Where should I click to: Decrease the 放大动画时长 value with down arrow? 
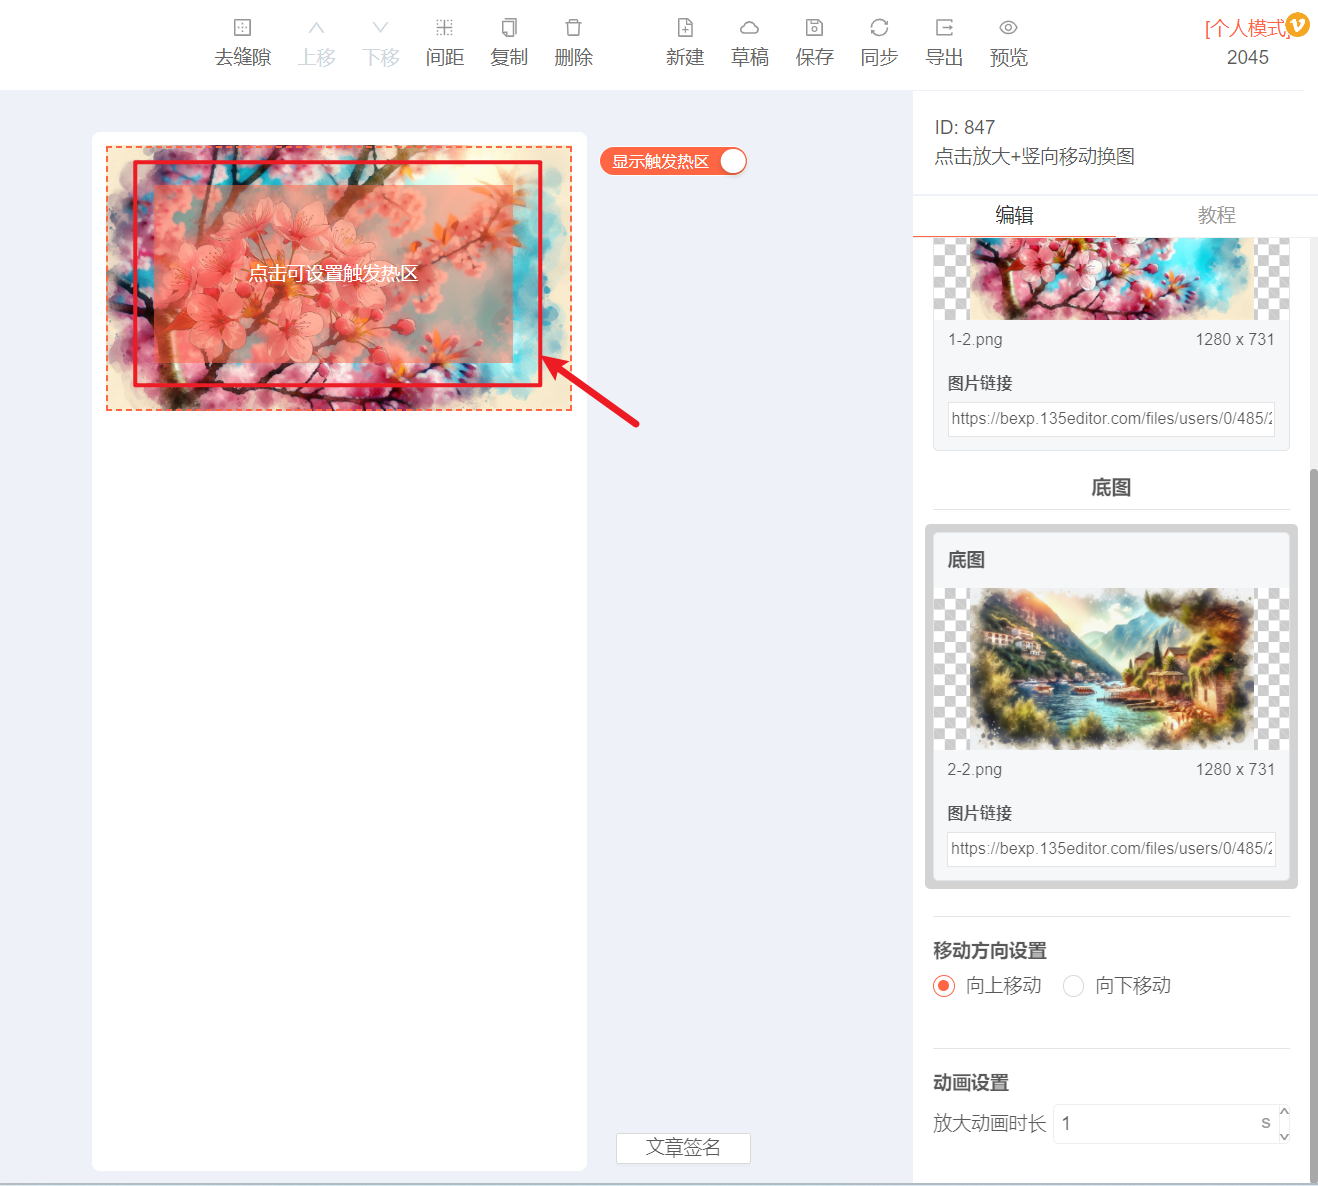click(x=1285, y=1136)
